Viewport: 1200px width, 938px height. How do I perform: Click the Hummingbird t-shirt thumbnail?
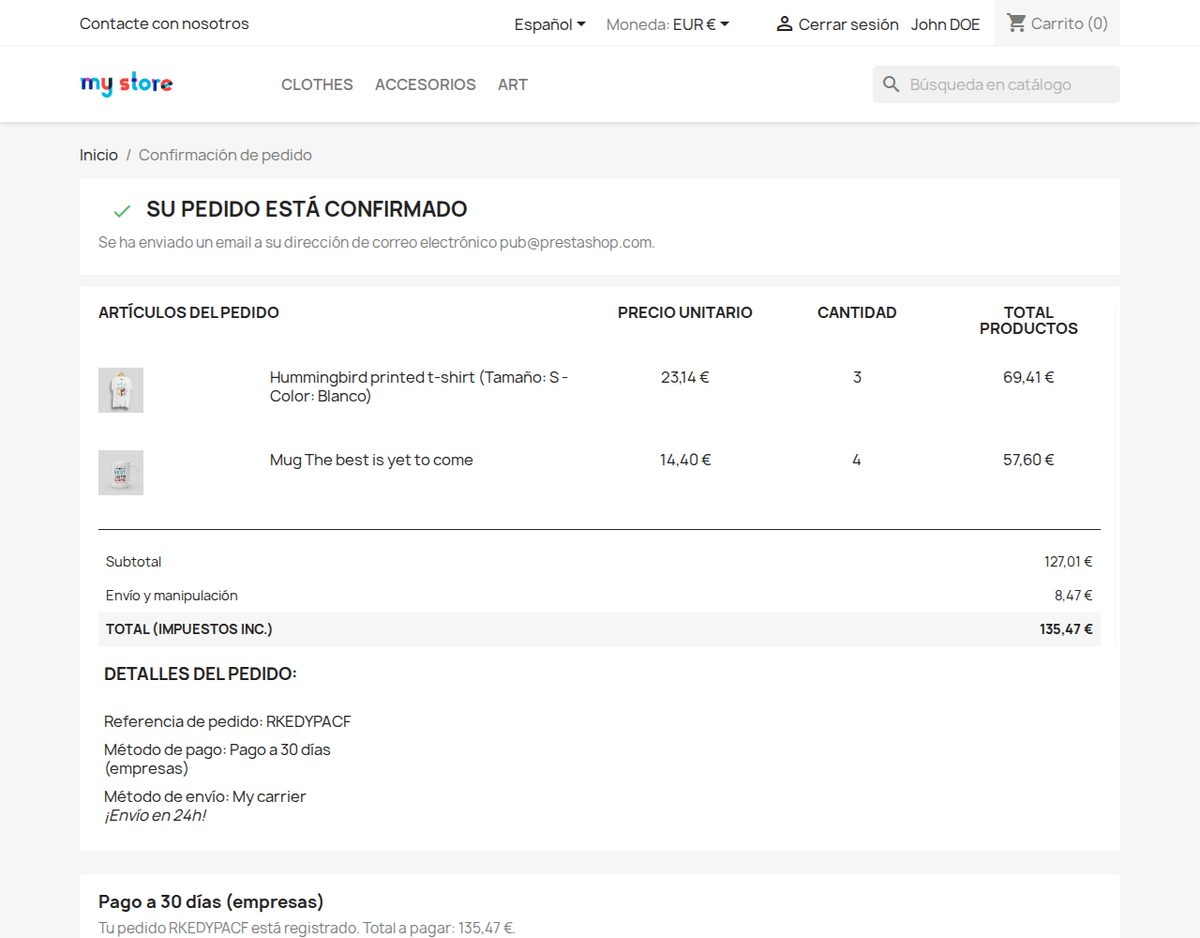(121, 390)
